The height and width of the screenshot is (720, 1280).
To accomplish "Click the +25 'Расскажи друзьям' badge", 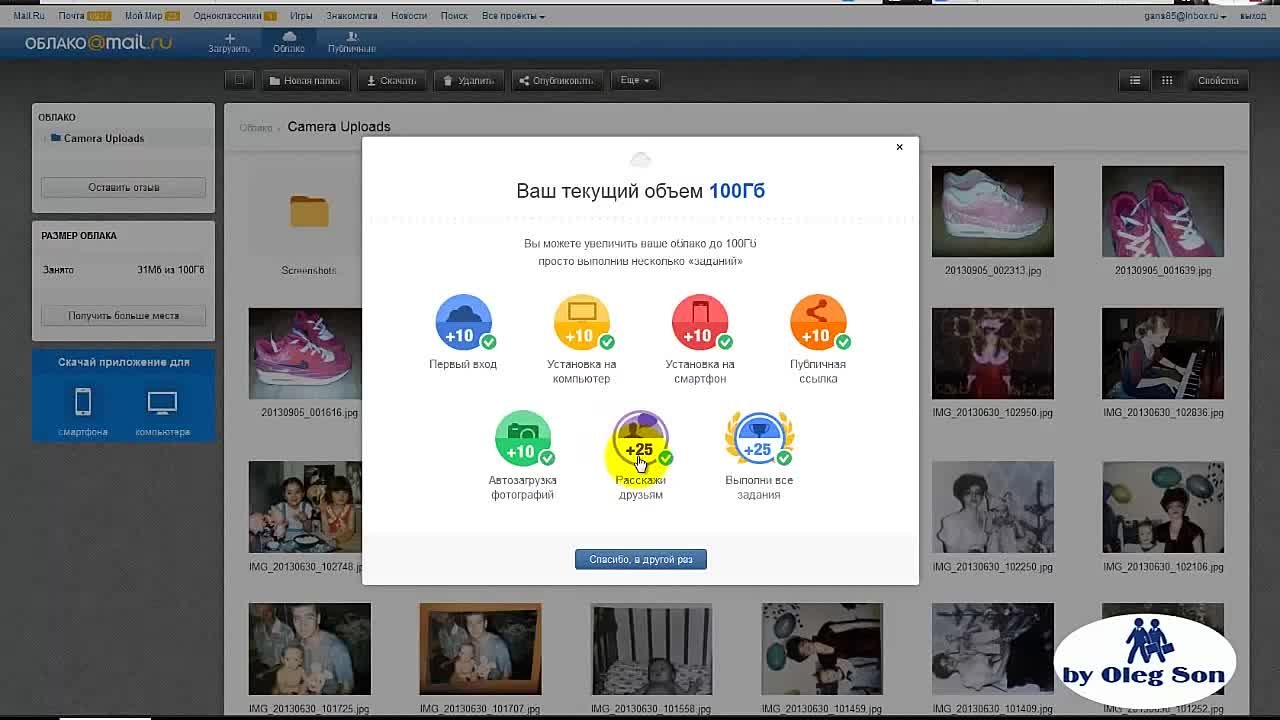I will pyautogui.click(x=641, y=439).
